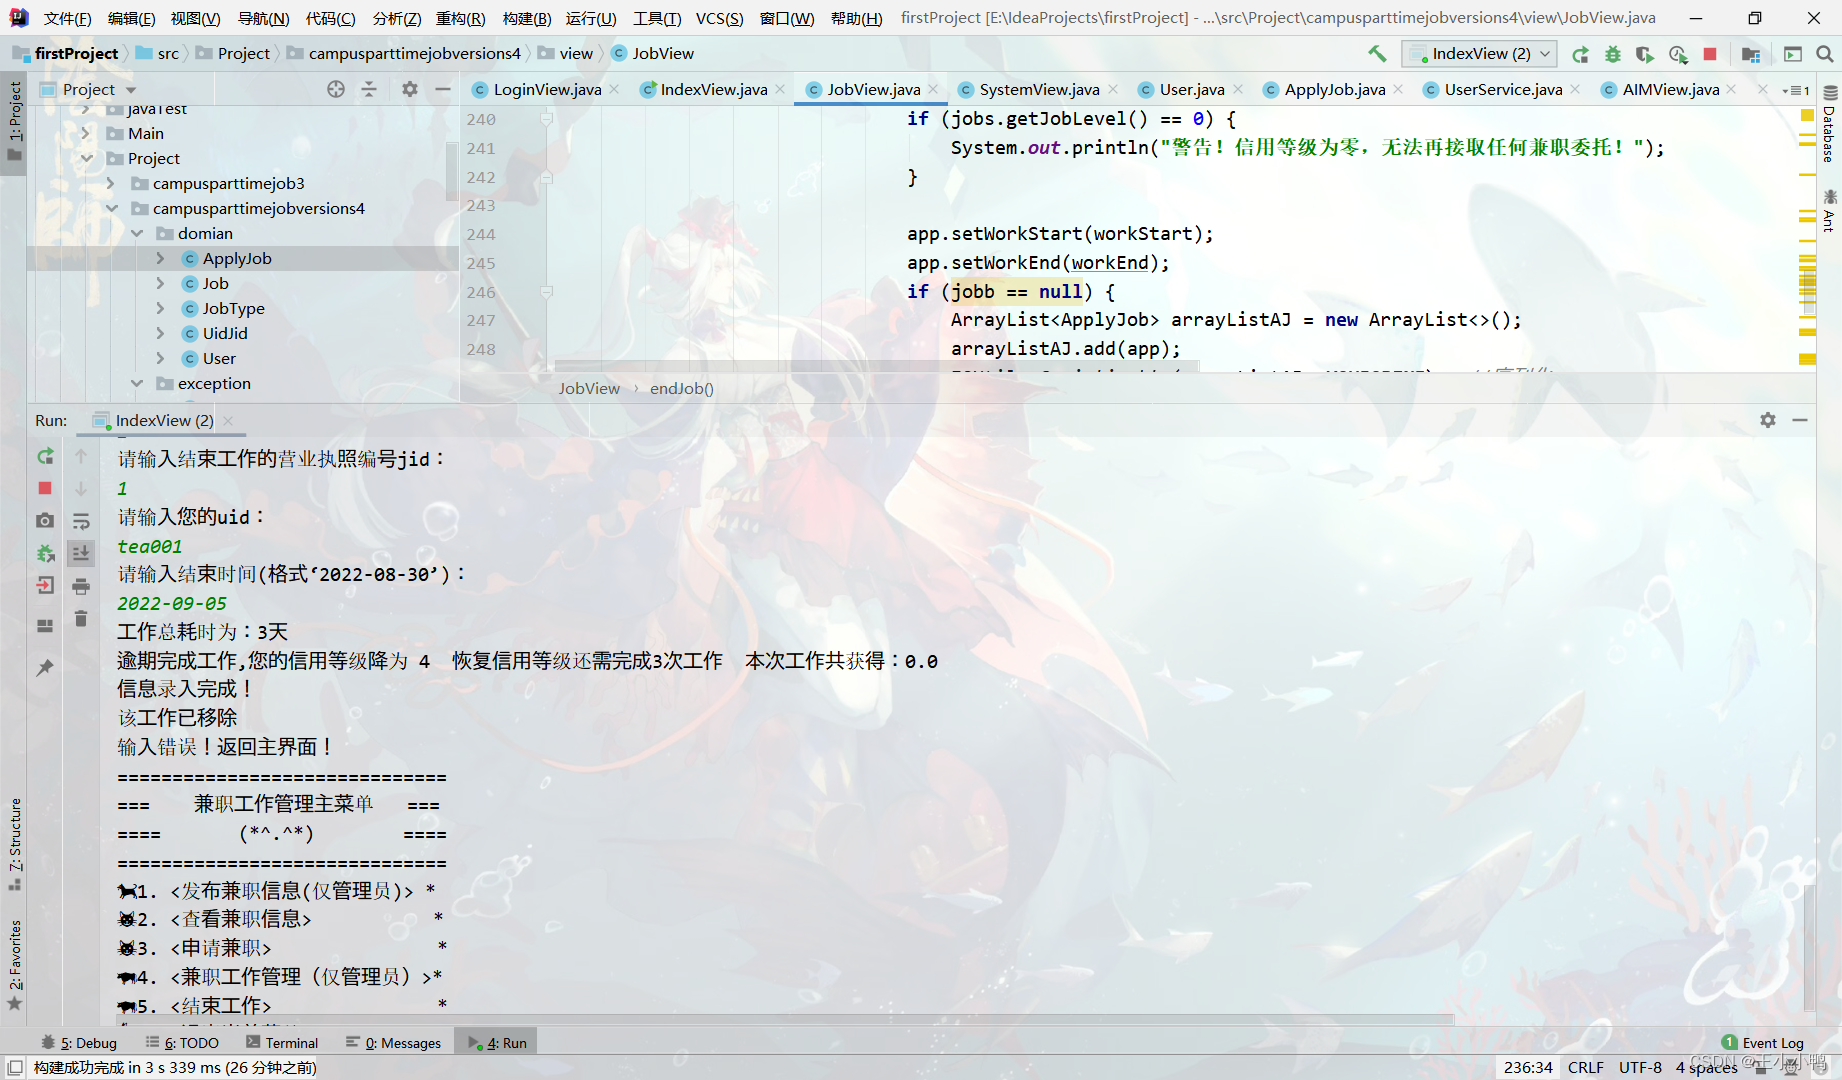The height and width of the screenshot is (1080, 1842).
Task: Hide the Project tool window
Action: point(443,89)
